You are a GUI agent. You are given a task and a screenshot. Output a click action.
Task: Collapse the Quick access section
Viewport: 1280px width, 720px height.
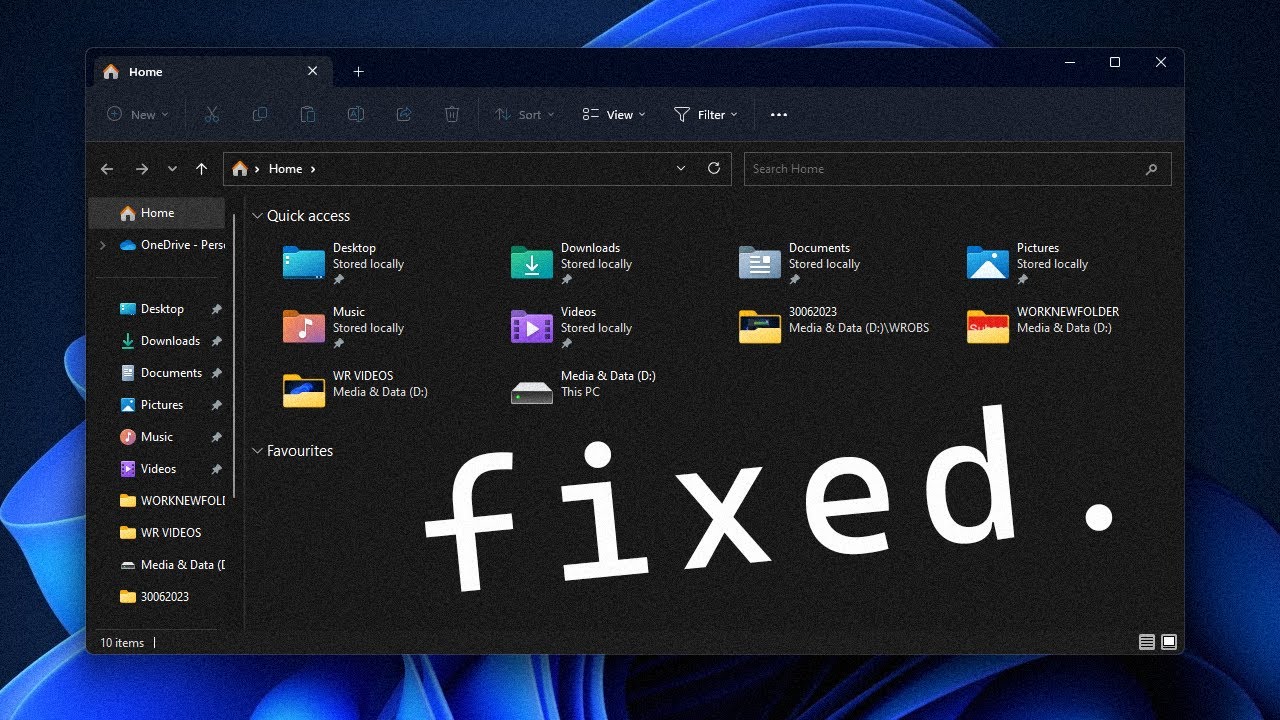(x=257, y=216)
